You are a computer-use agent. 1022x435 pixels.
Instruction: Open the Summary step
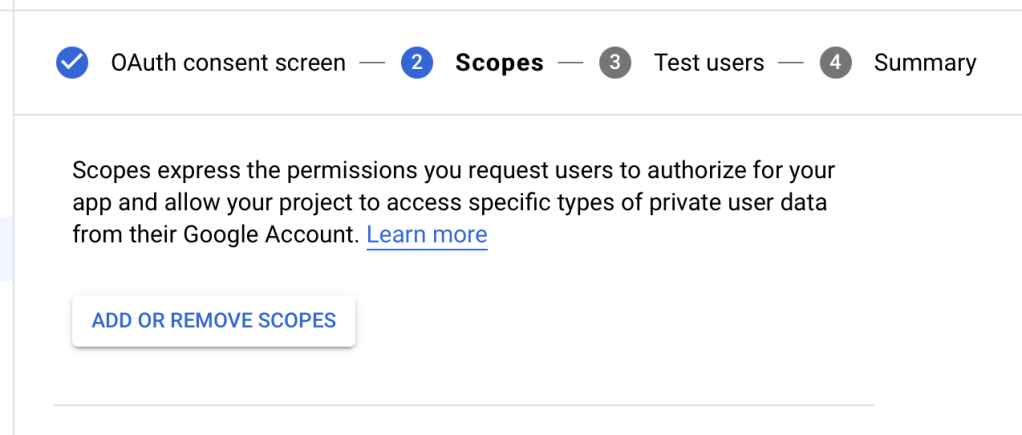point(925,63)
